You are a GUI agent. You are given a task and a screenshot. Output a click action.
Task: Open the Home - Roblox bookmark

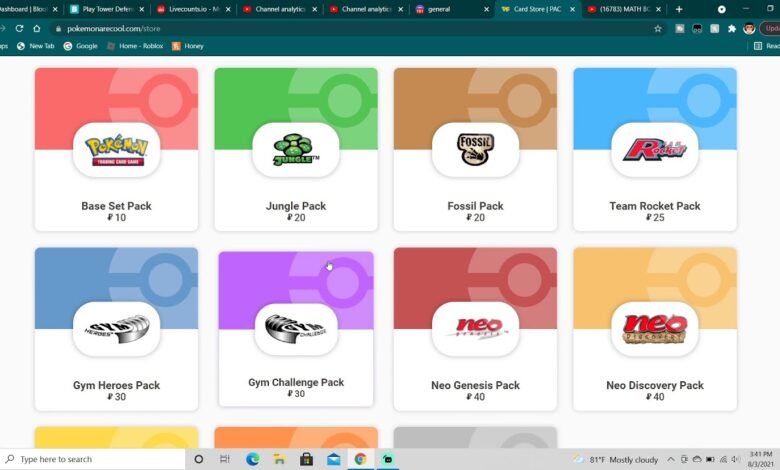pyautogui.click(x=135, y=46)
